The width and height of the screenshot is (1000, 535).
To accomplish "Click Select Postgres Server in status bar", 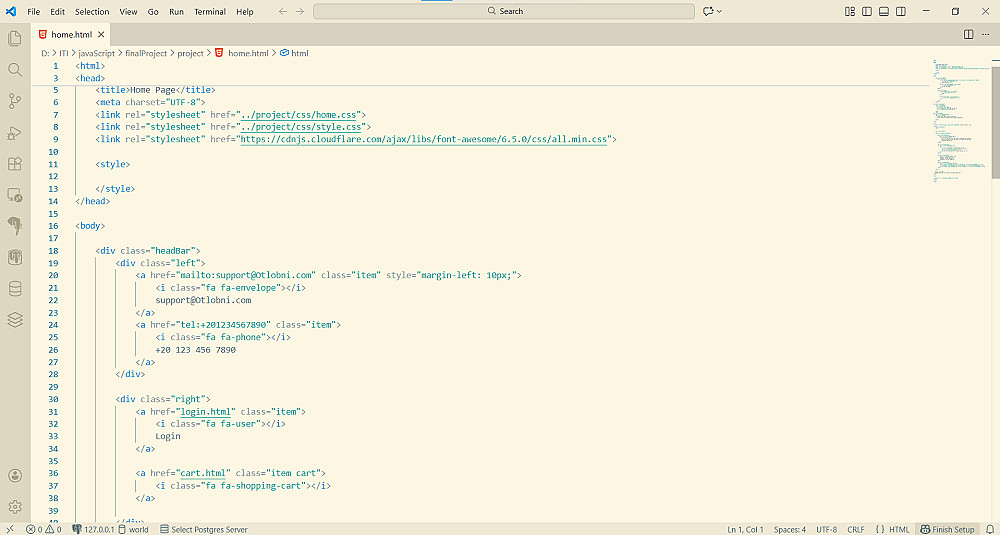I will 203,529.
